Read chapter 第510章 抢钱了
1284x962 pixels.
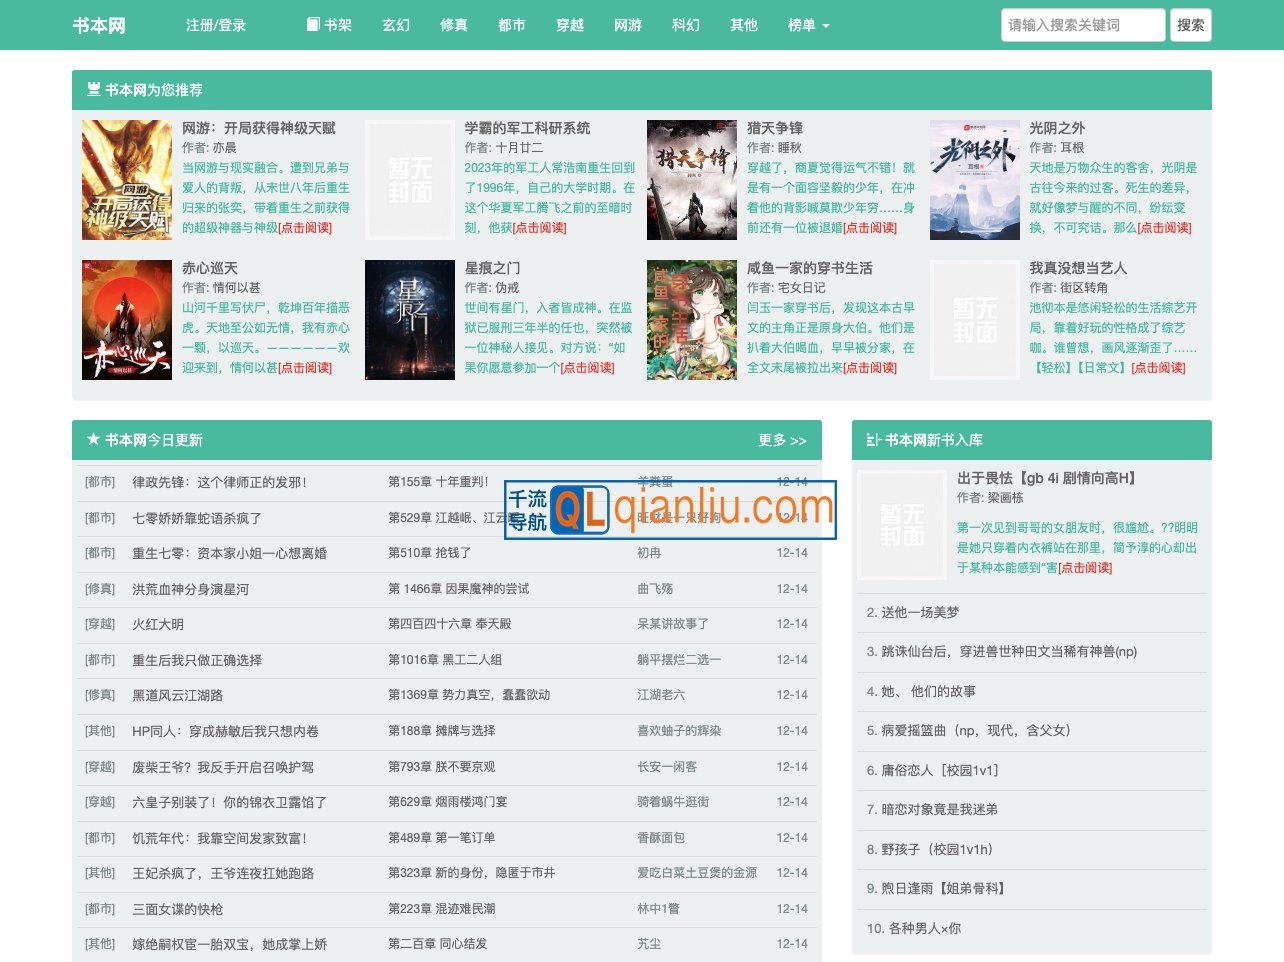point(430,553)
